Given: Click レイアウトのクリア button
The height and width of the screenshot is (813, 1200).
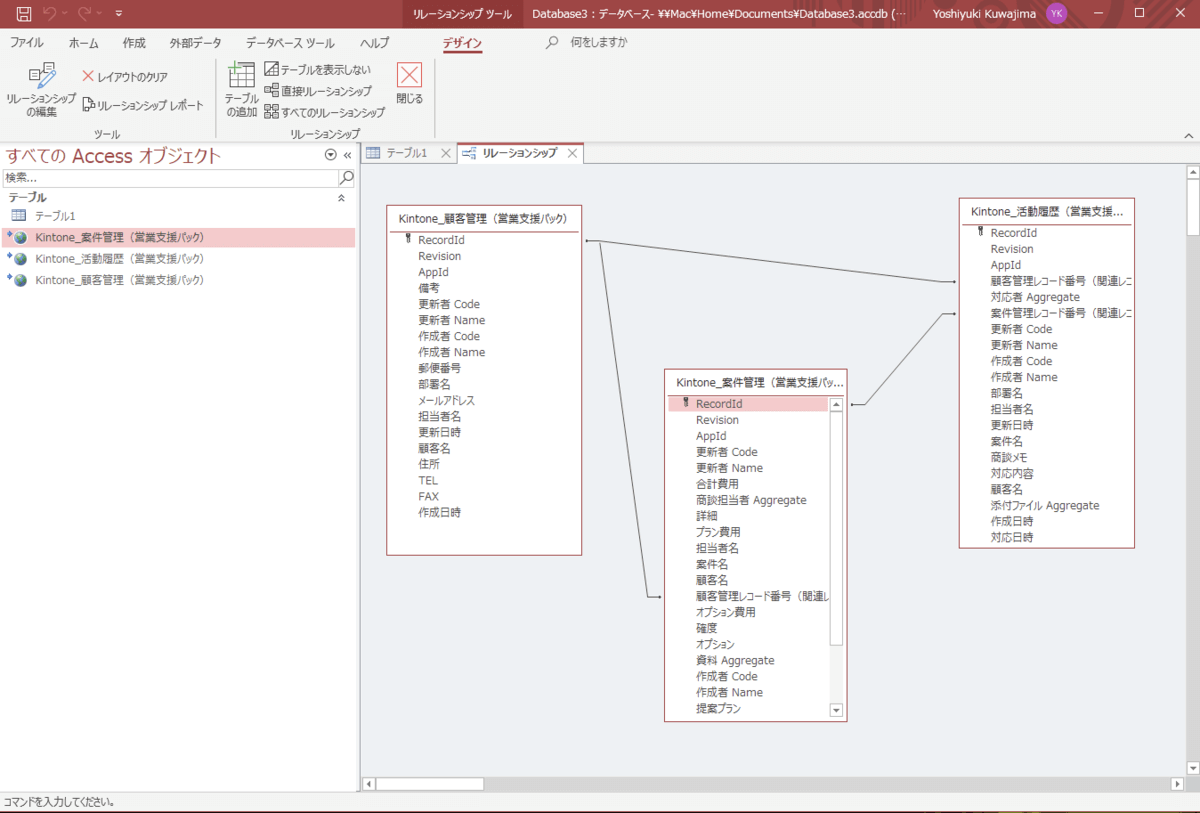Looking at the screenshot, I should 125,77.
